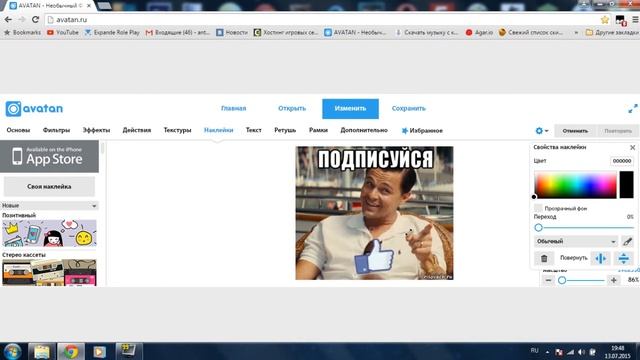The image size is (640, 360).
Task: Show hidden tray icons arrow
Action: tap(547, 352)
